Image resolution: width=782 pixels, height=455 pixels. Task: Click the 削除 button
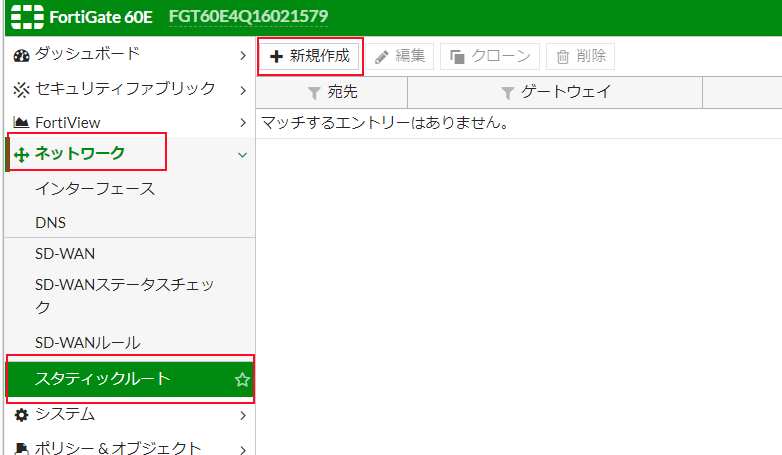(581, 56)
